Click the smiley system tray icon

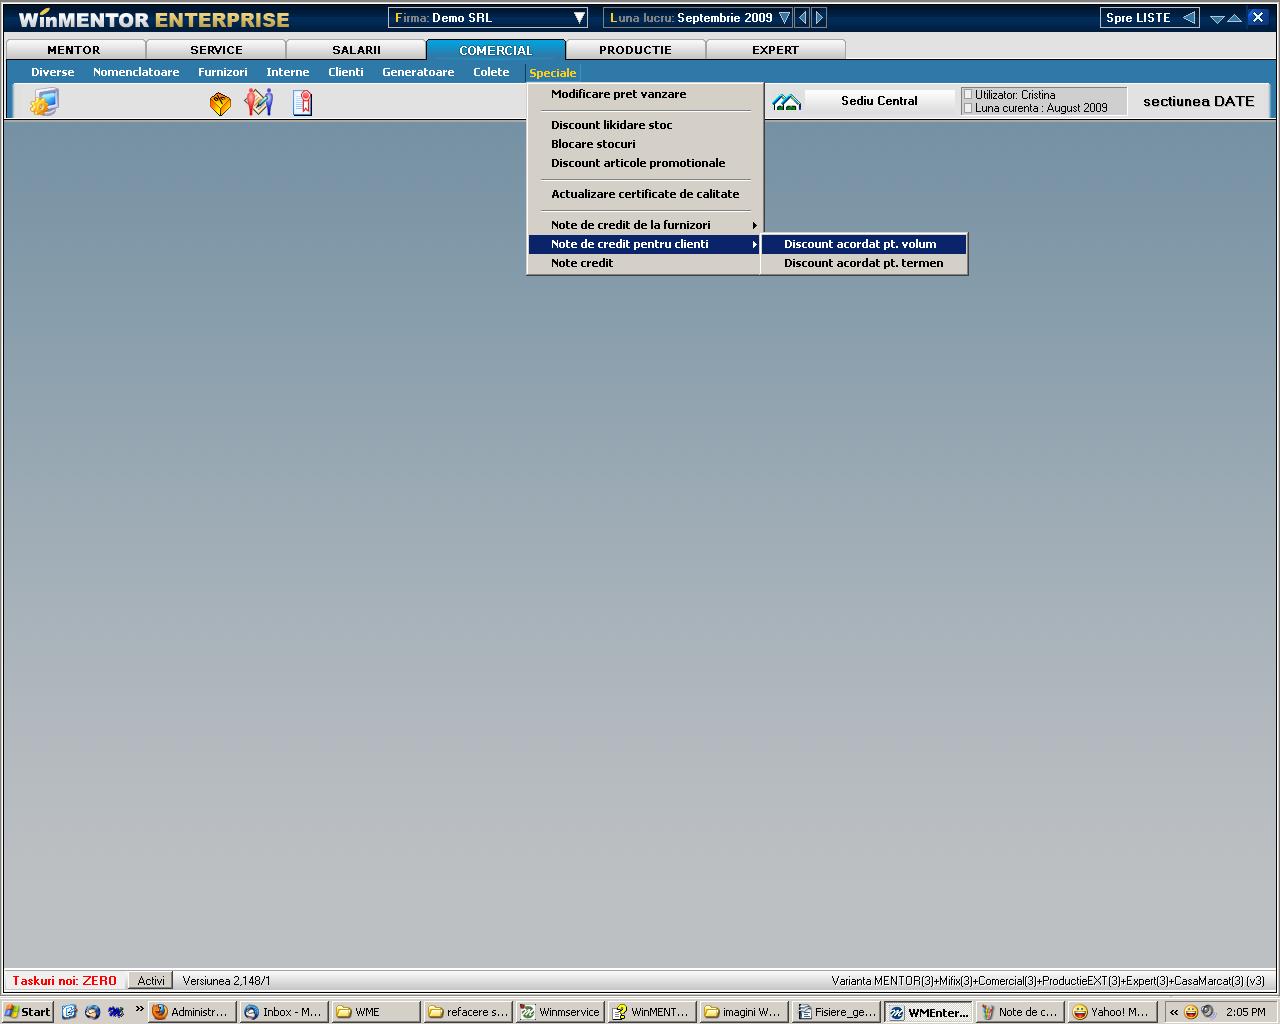coord(1191,1012)
